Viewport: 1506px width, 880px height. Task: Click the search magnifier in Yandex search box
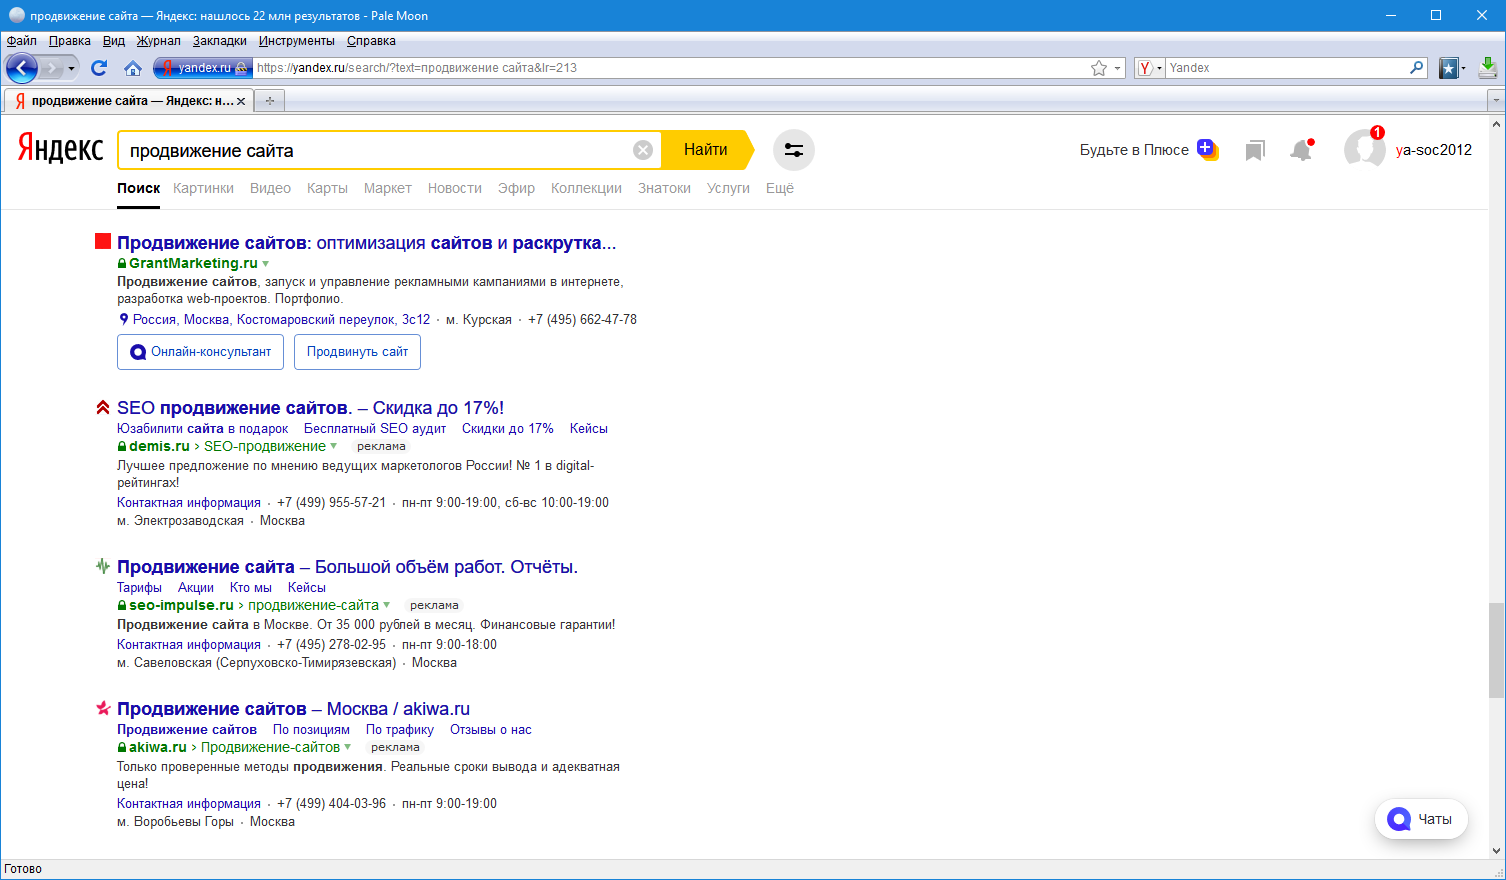pyautogui.click(x=1416, y=68)
